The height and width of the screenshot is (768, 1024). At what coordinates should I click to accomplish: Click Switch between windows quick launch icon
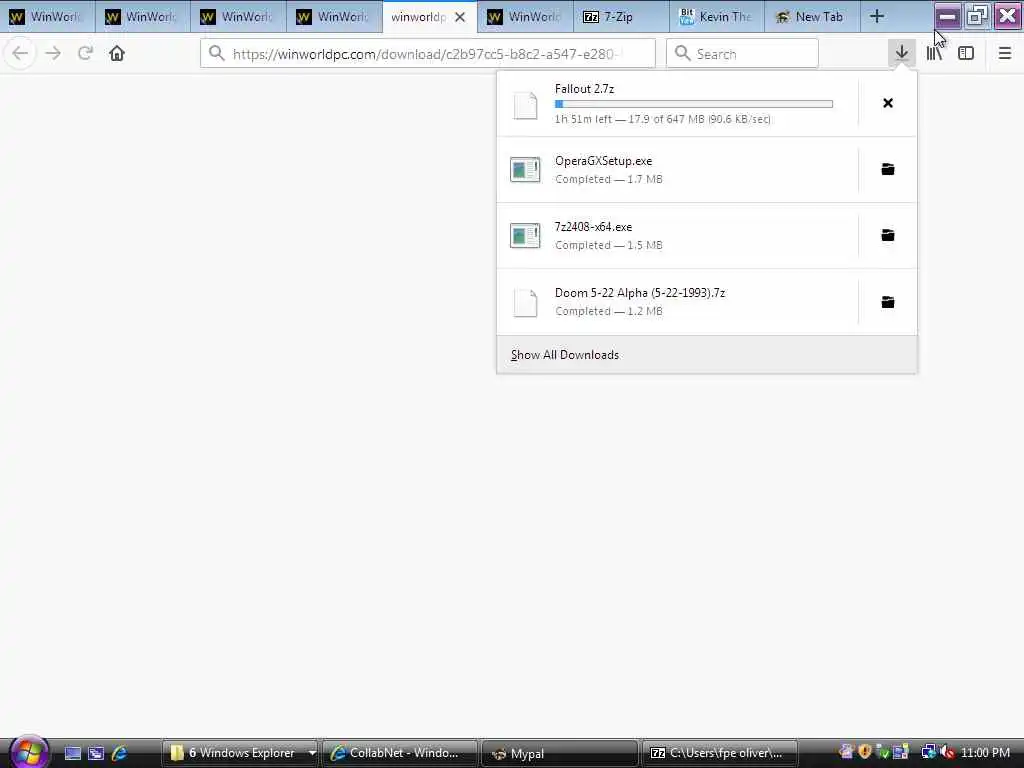pos(96,754)
